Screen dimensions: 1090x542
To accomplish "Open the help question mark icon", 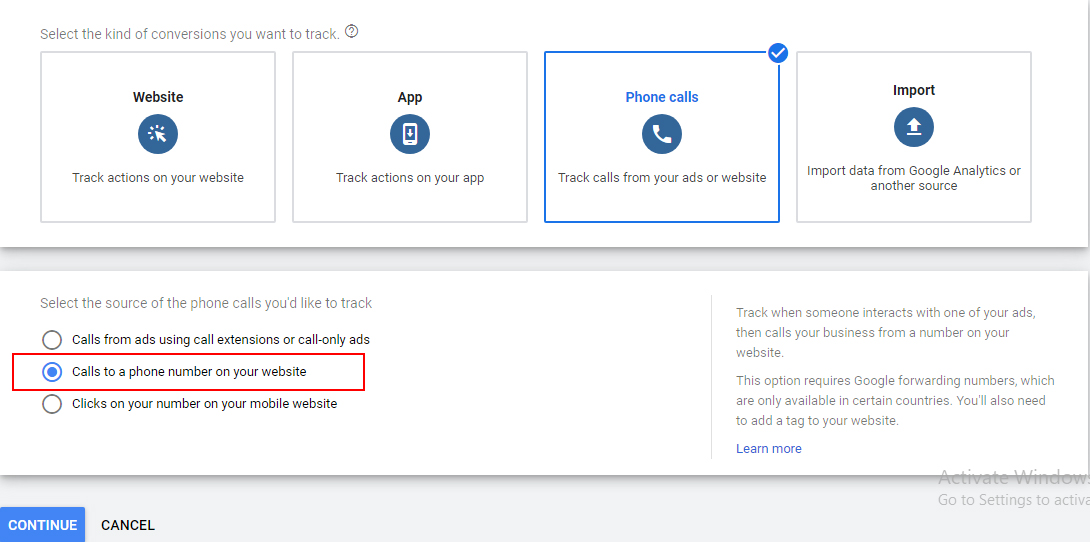I will point(352,31).
